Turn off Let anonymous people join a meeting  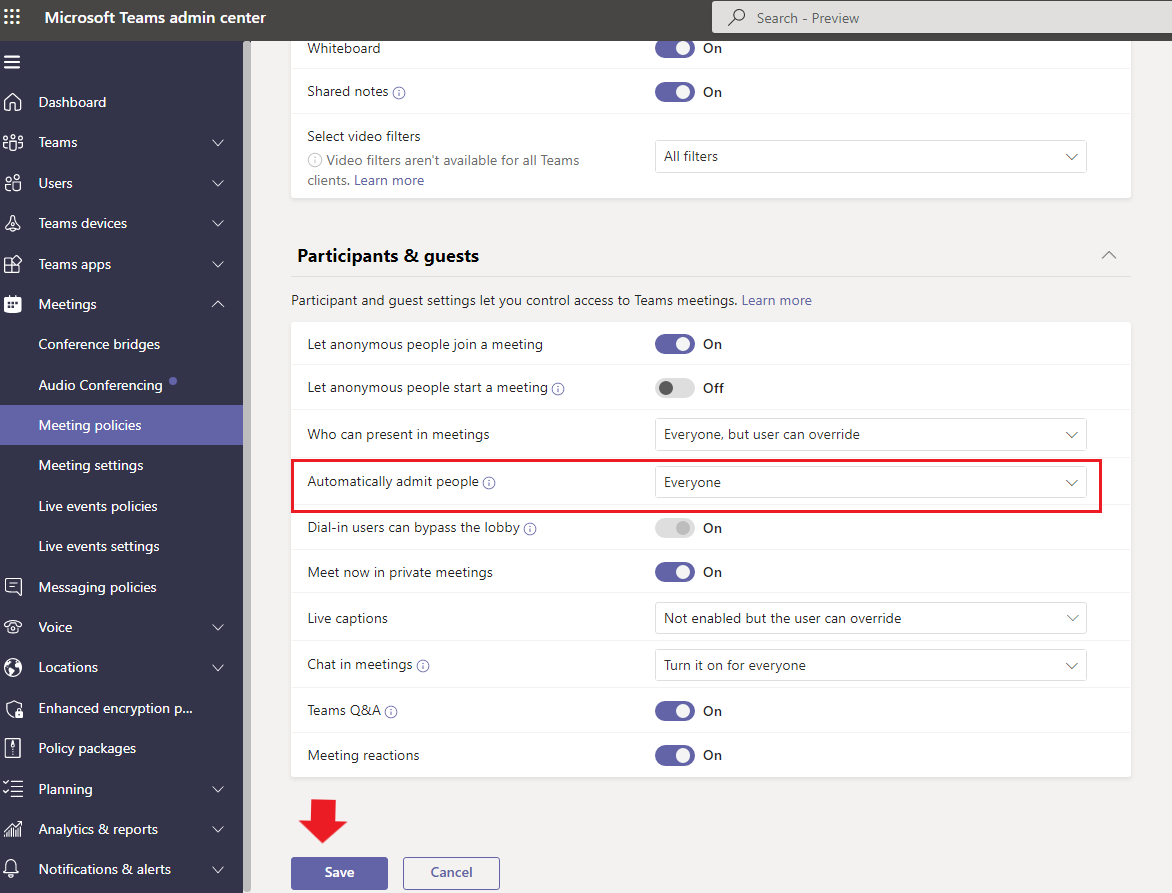click(x=675, y=344)
